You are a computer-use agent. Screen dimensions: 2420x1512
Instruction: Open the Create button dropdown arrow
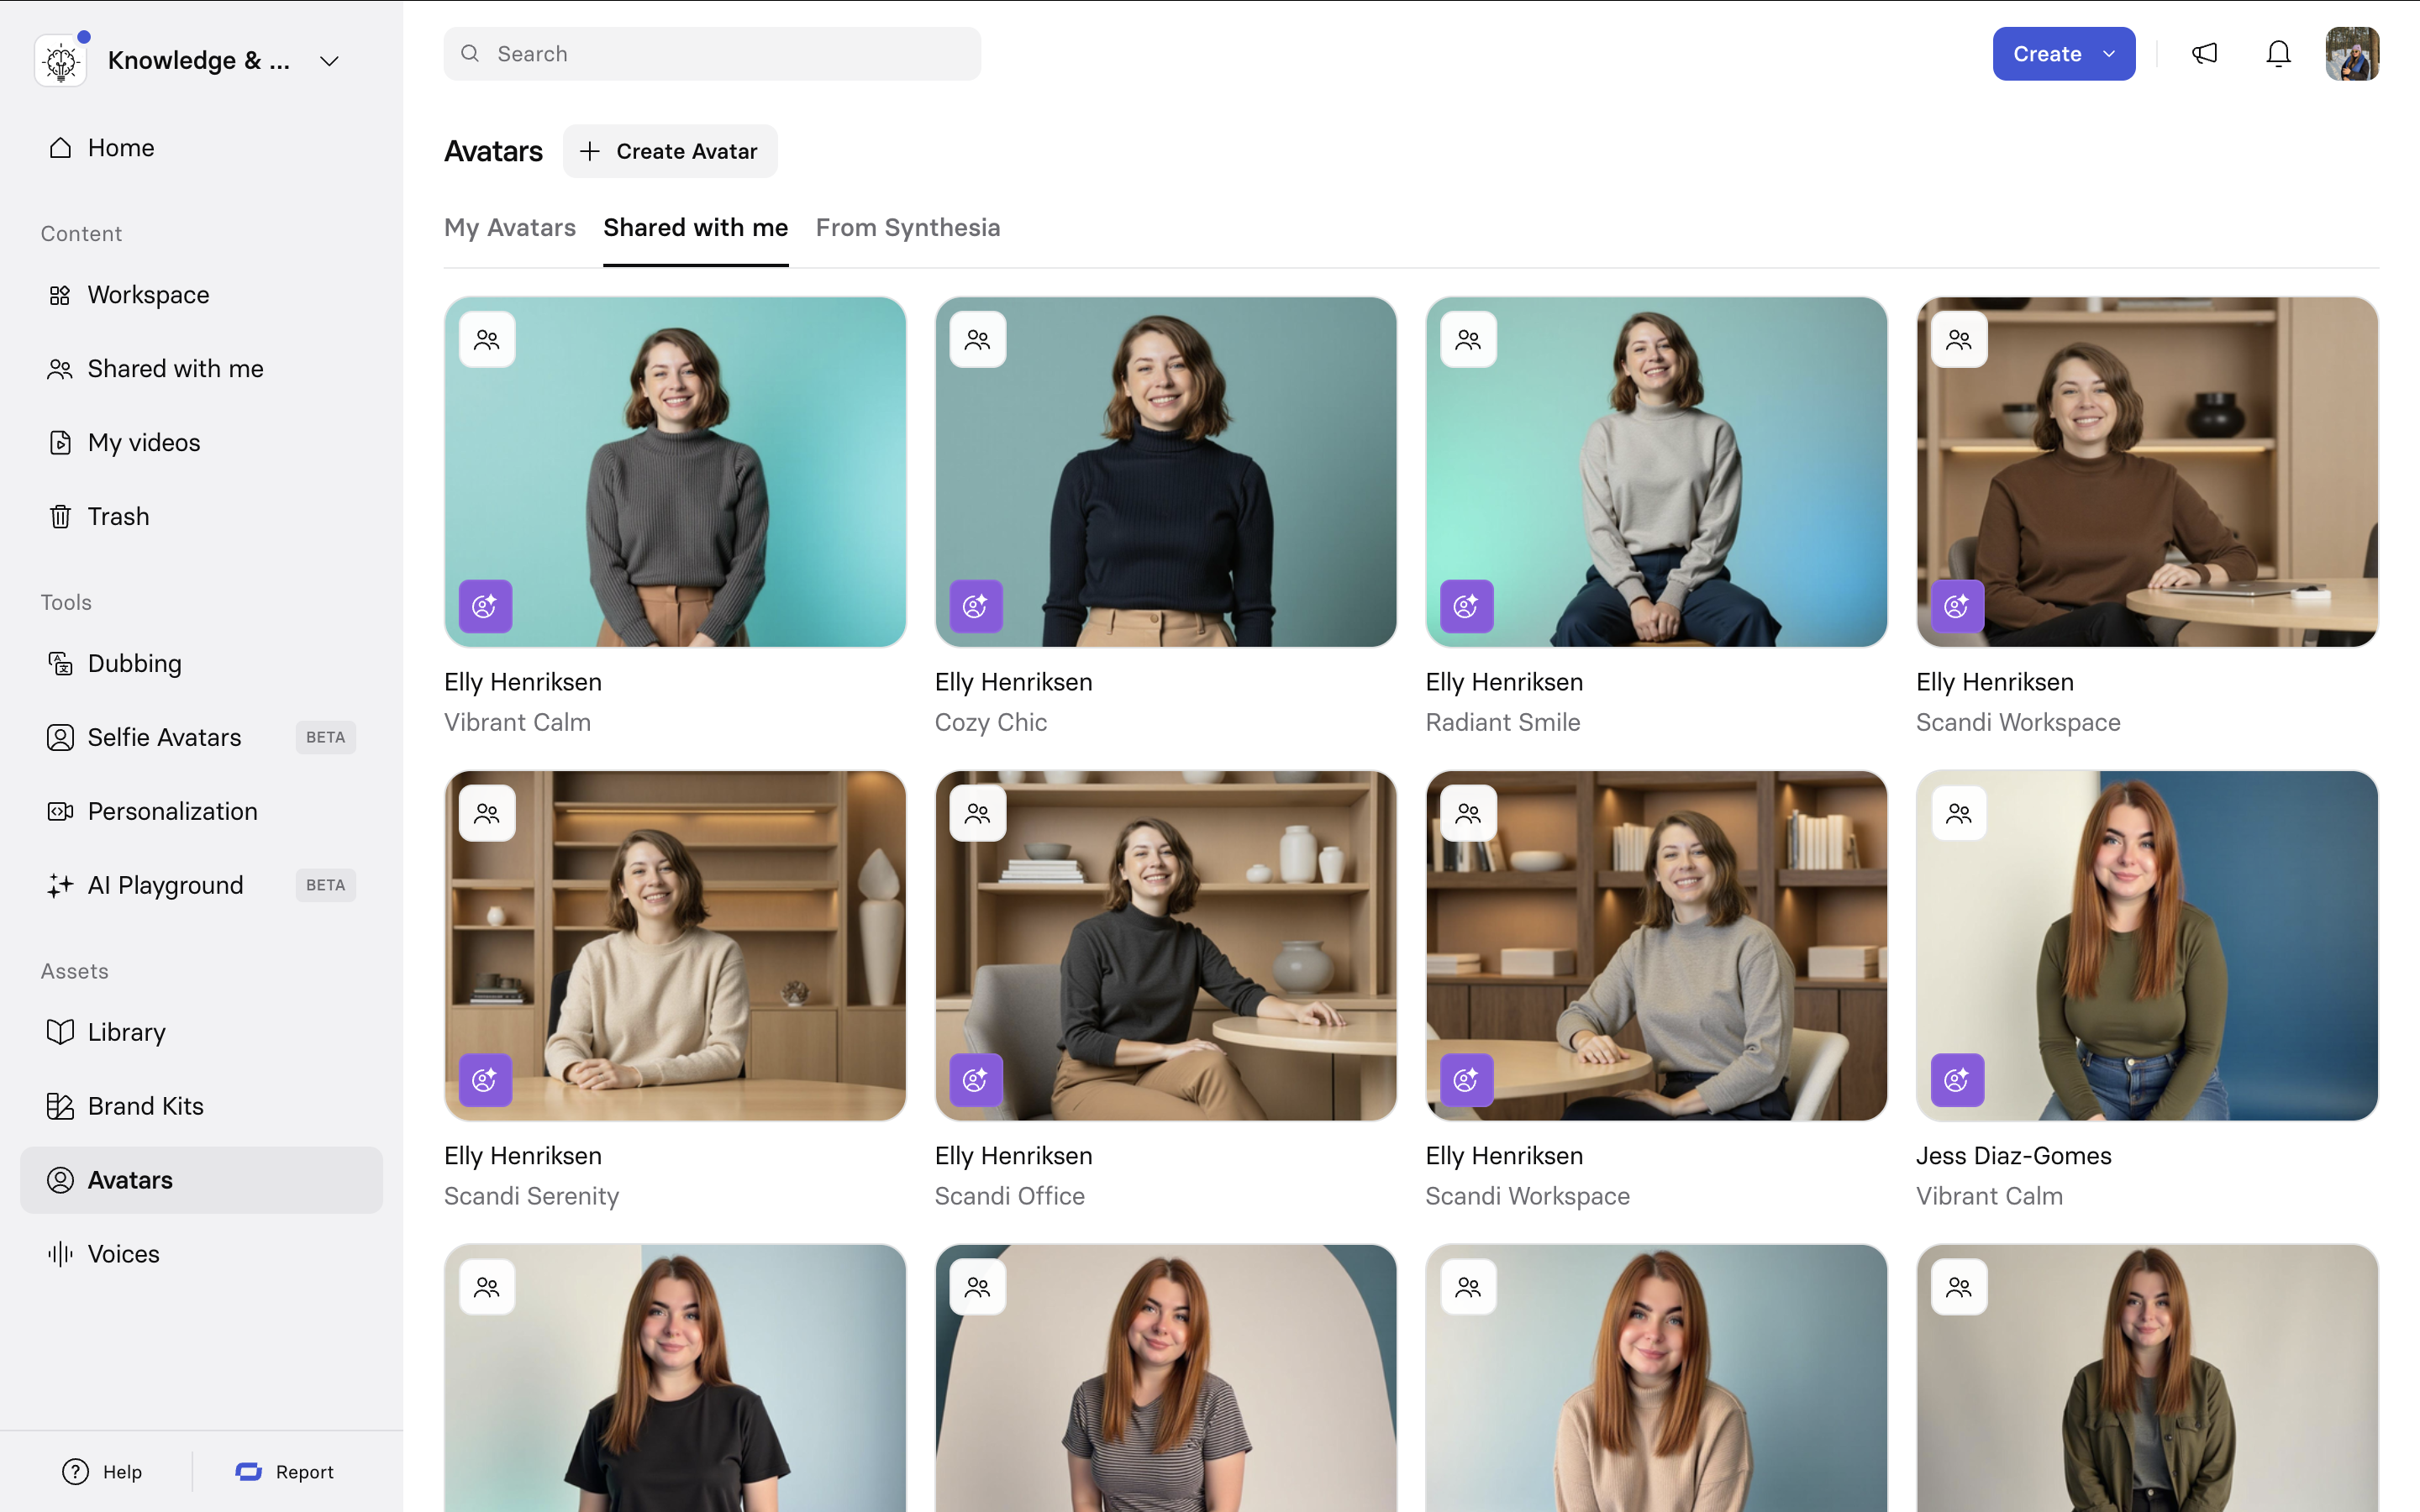click(2109, 54)
